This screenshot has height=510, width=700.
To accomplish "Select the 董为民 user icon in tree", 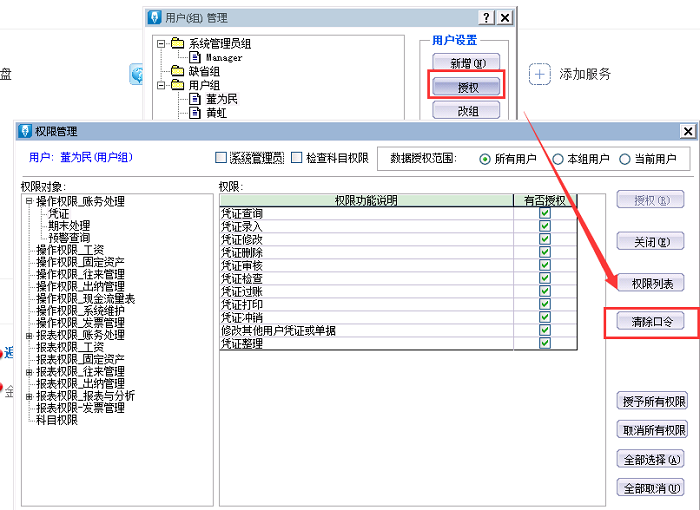I will click(x=195, y=99).
